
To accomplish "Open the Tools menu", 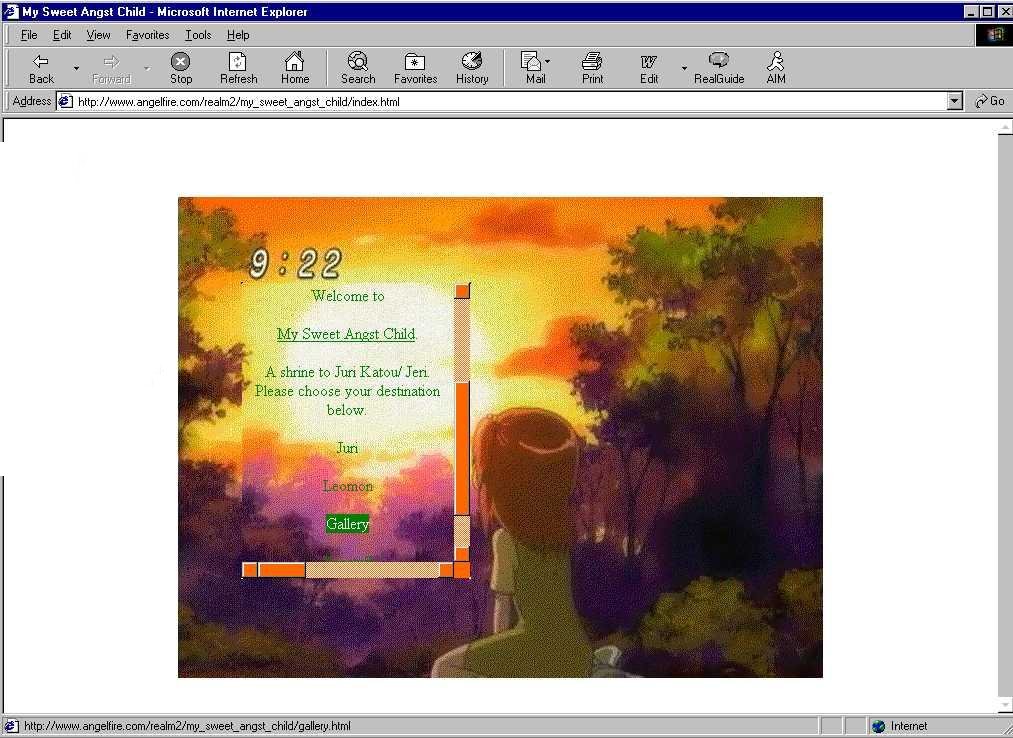I will click(x=198, y=35).
